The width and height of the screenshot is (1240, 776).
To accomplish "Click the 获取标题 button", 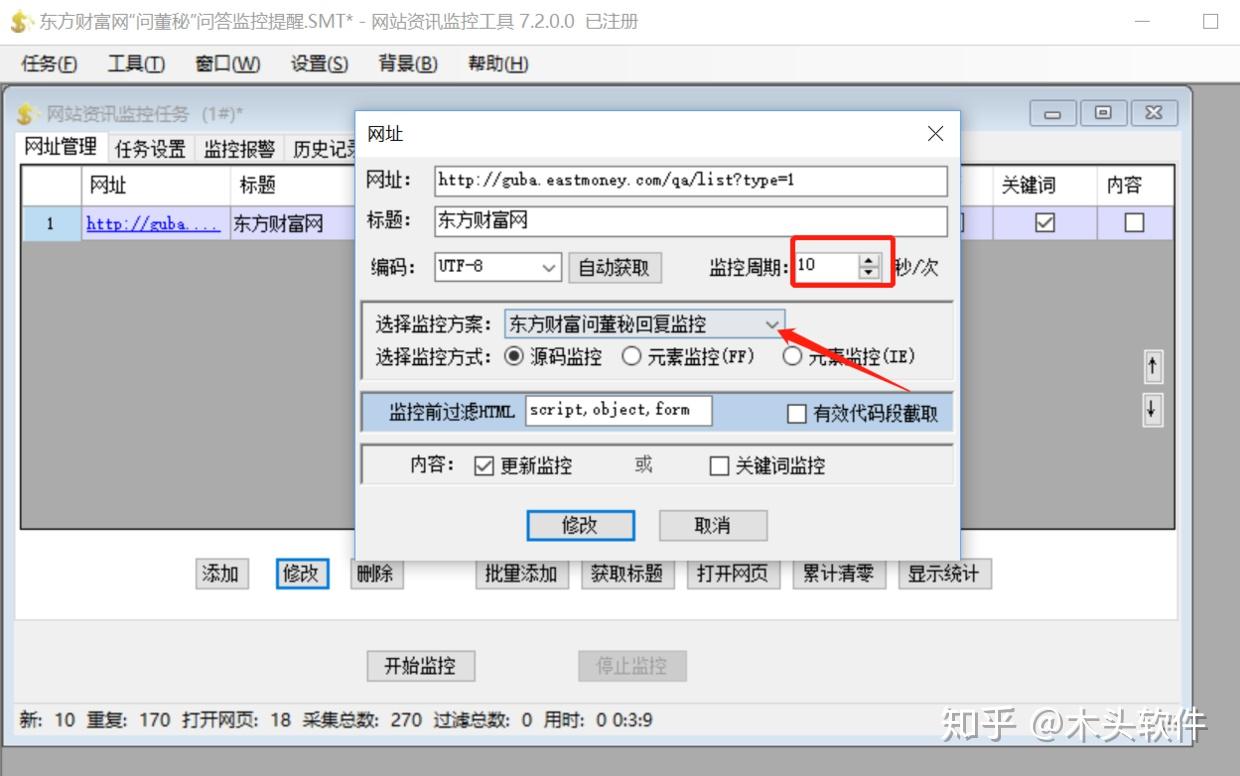I will [627, 573].
